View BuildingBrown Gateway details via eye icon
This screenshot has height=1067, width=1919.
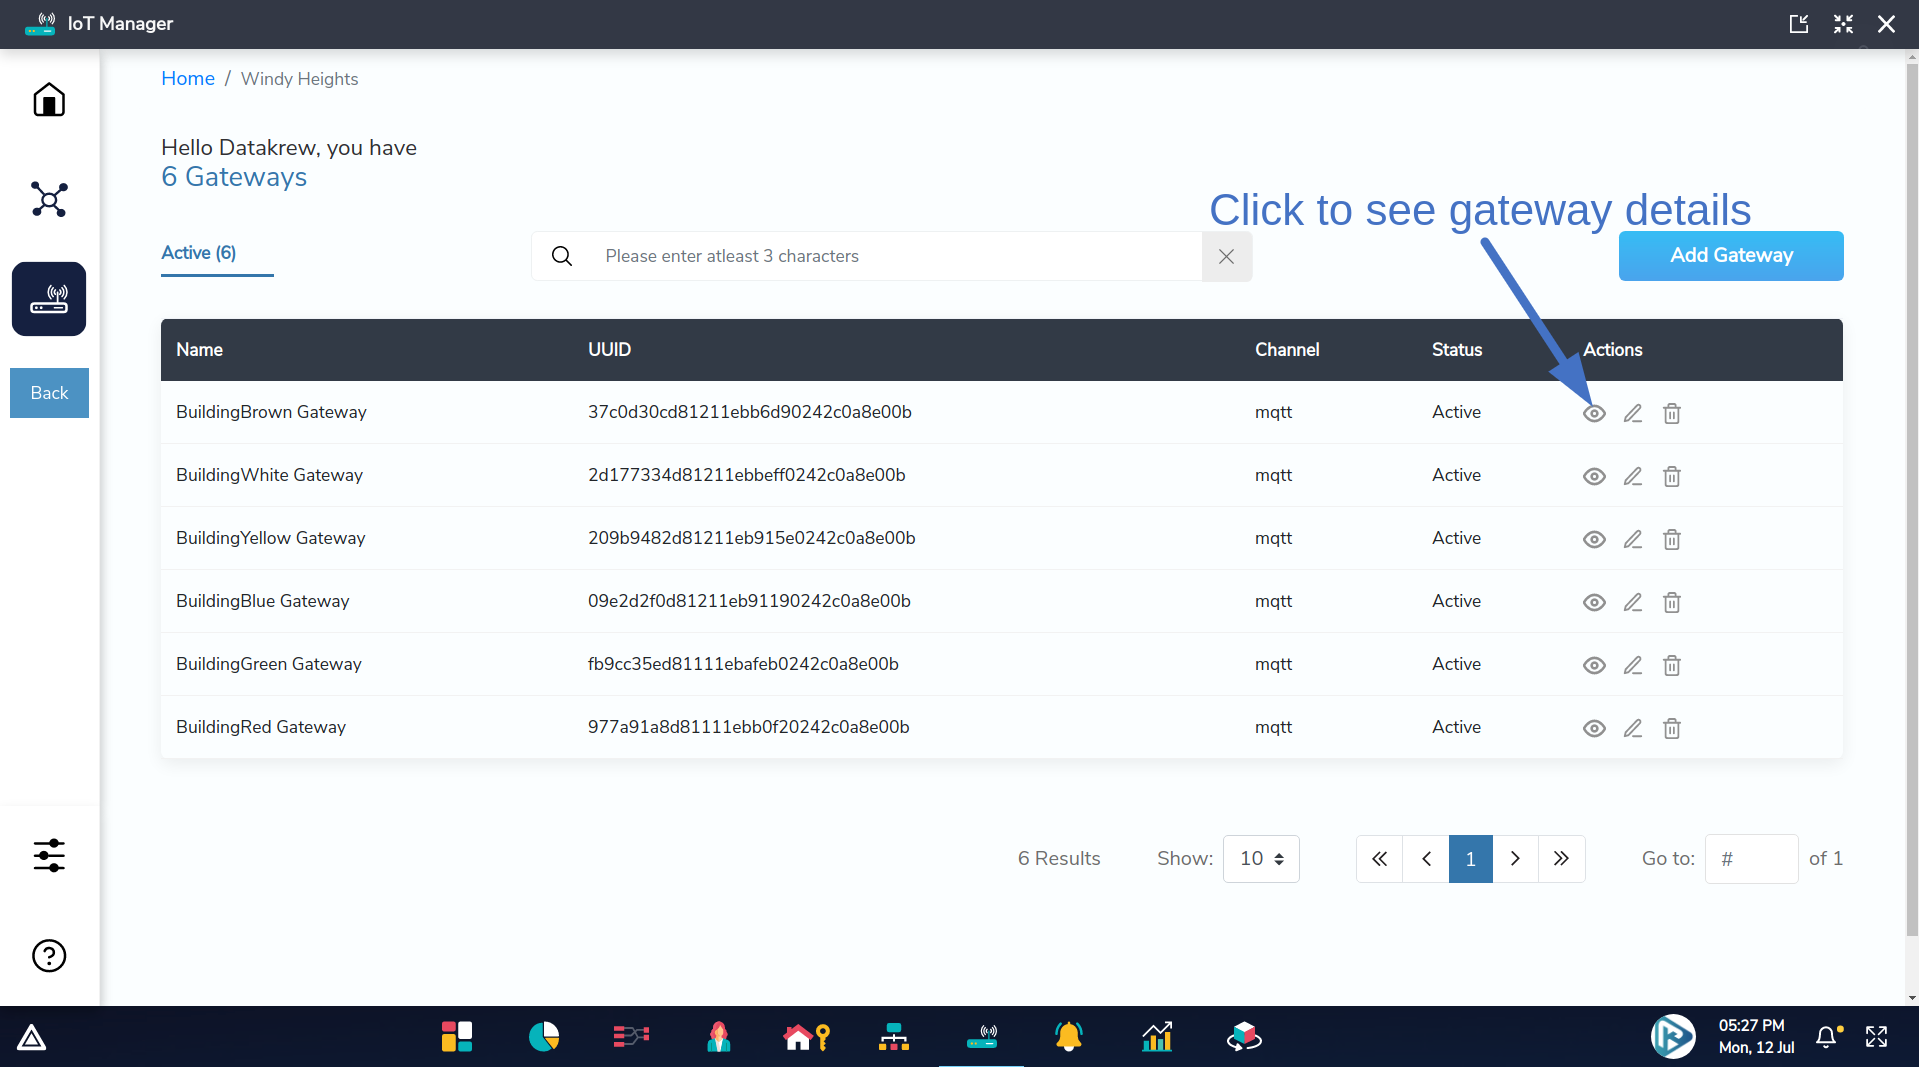pos(1594,413)
